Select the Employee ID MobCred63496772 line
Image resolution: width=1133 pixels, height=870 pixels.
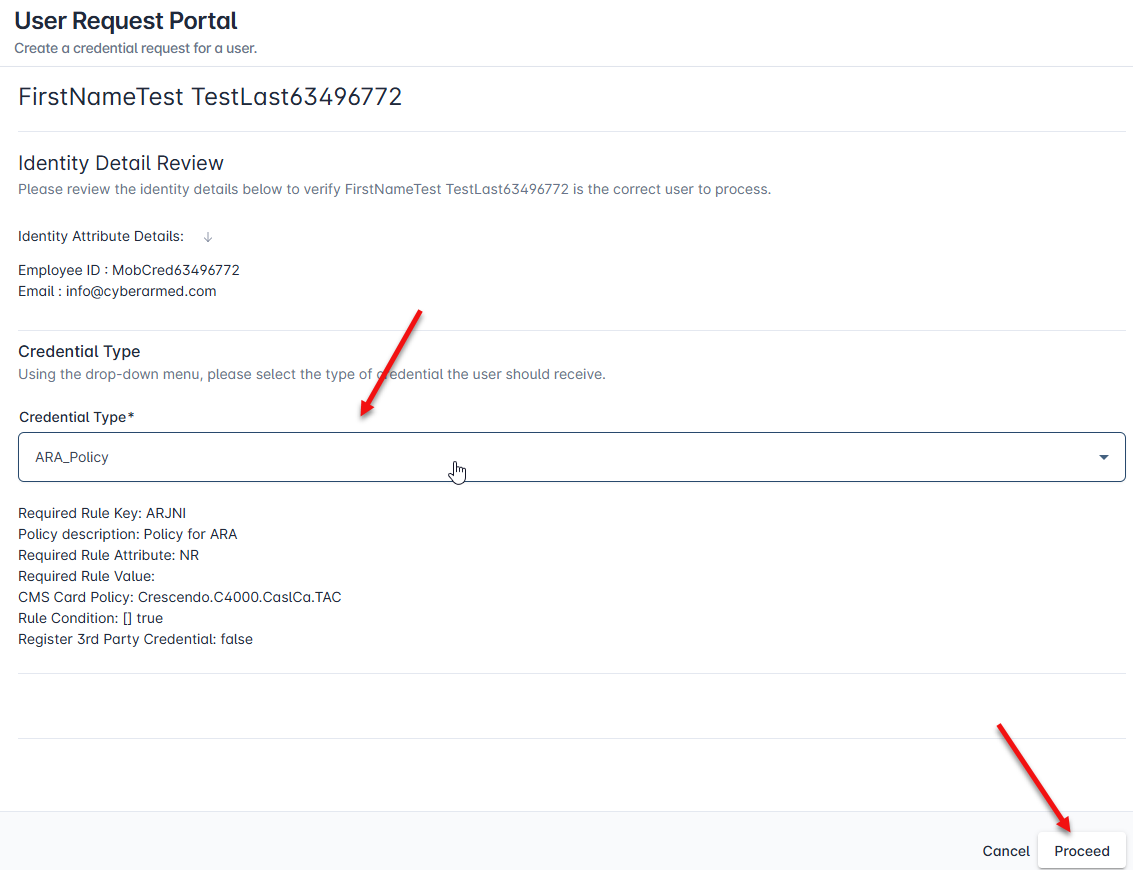129,270
